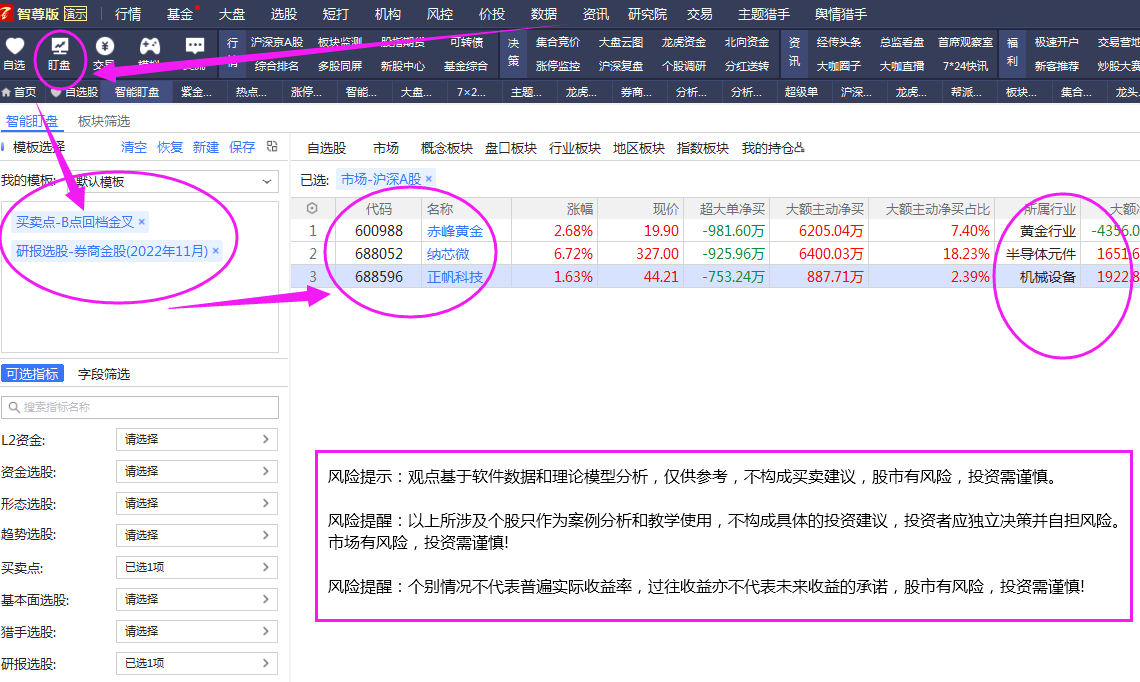Open the 研究院 top menu
This screenshot has width=1140, height=682.
(647, 14)
